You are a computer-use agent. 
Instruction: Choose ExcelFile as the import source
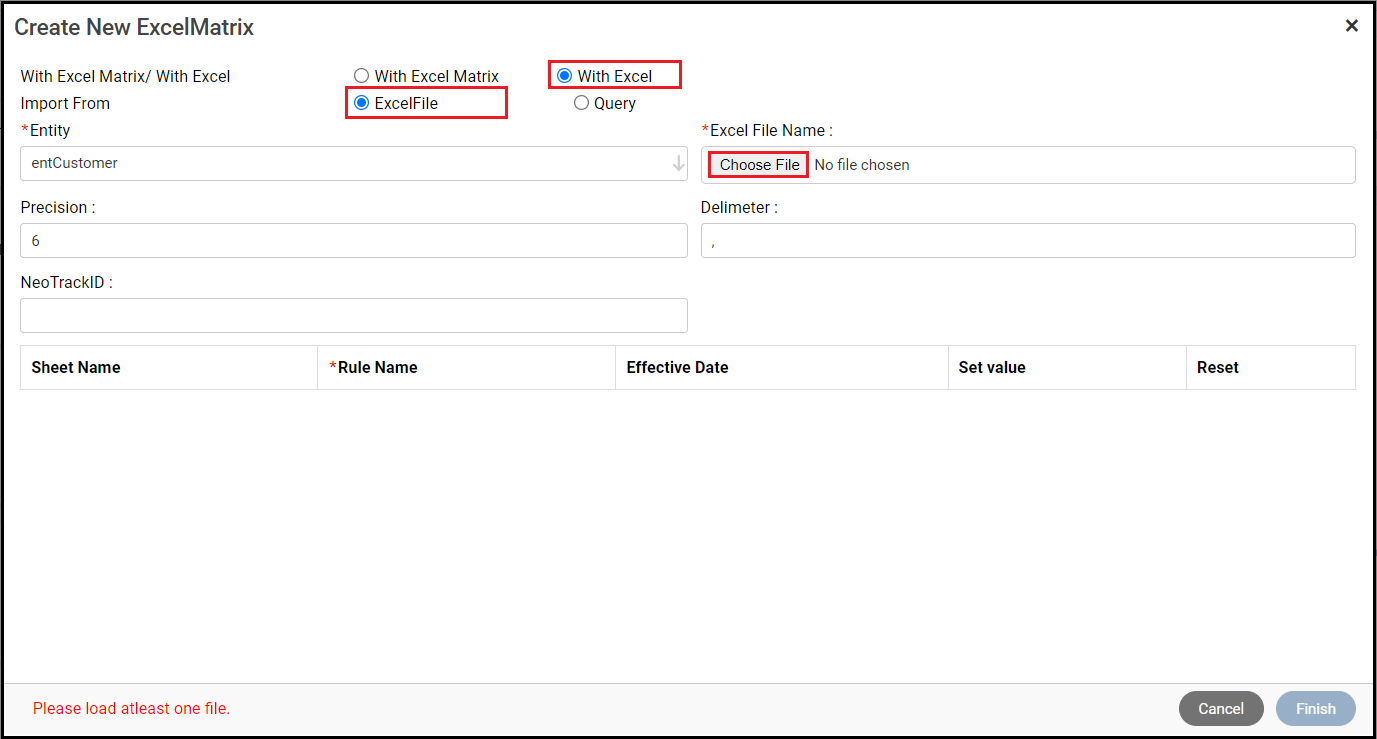point(362,103)
